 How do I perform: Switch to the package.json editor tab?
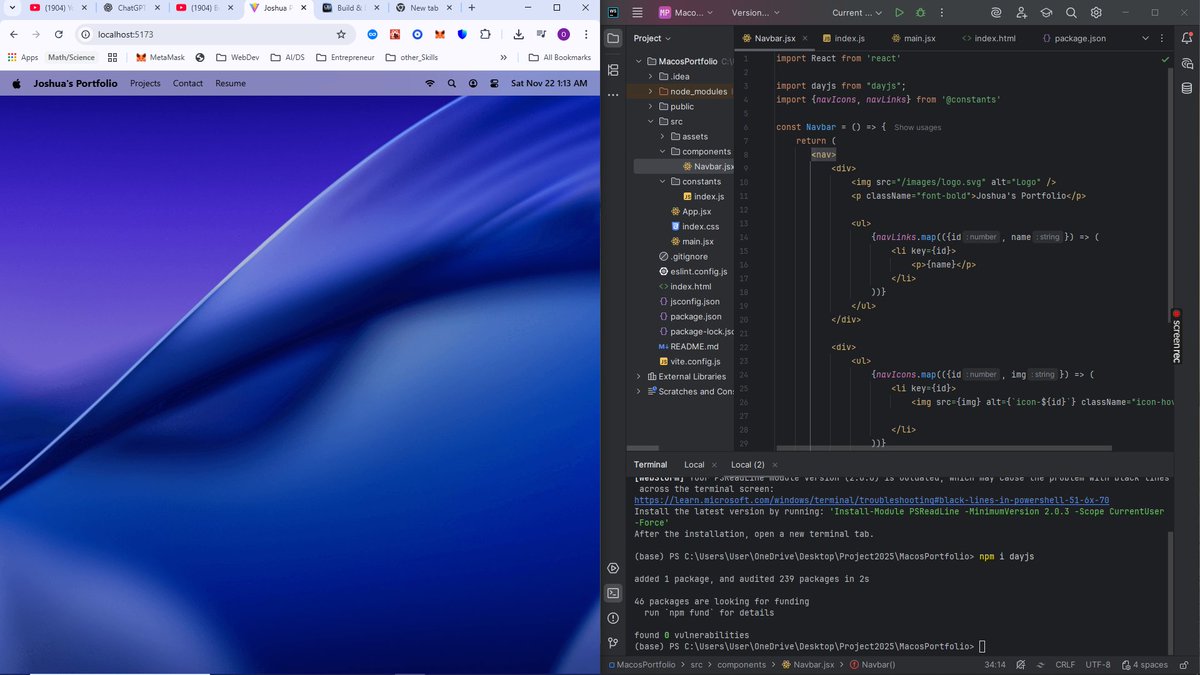[1080, 38]
